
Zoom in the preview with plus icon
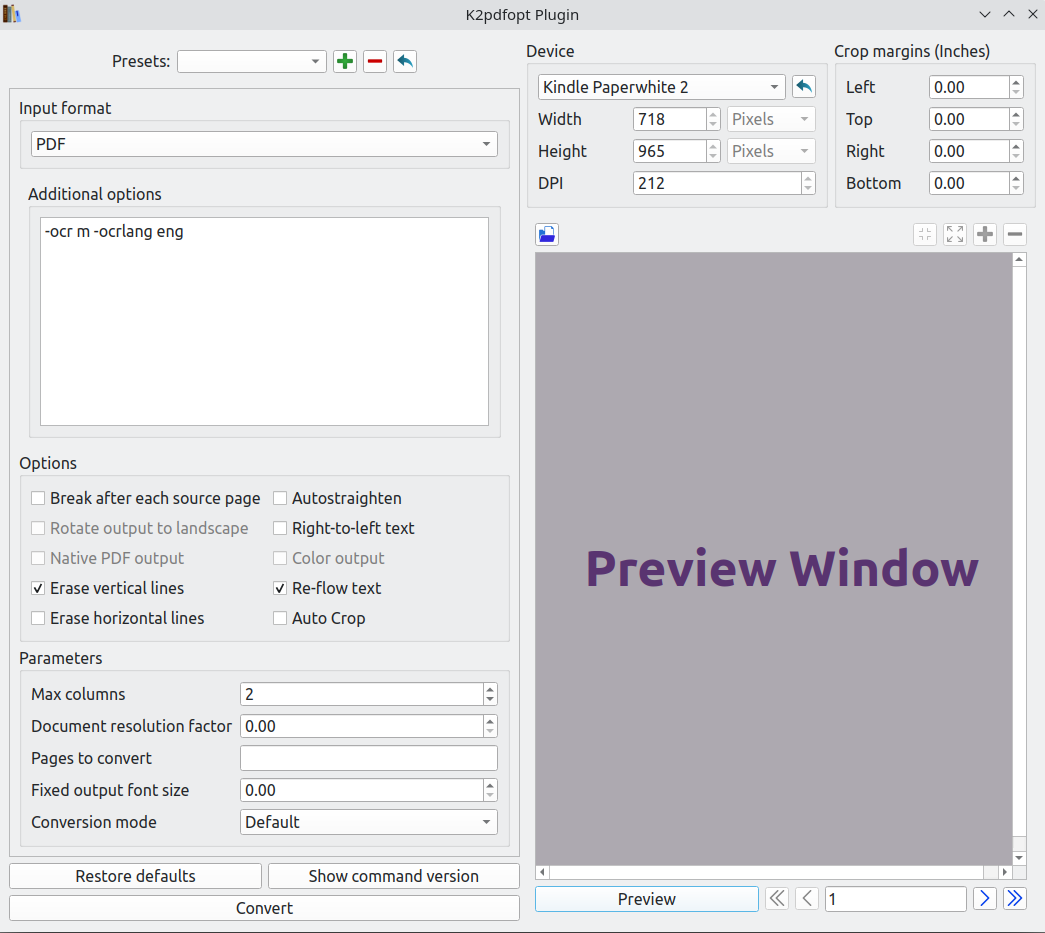pos(985,234)
